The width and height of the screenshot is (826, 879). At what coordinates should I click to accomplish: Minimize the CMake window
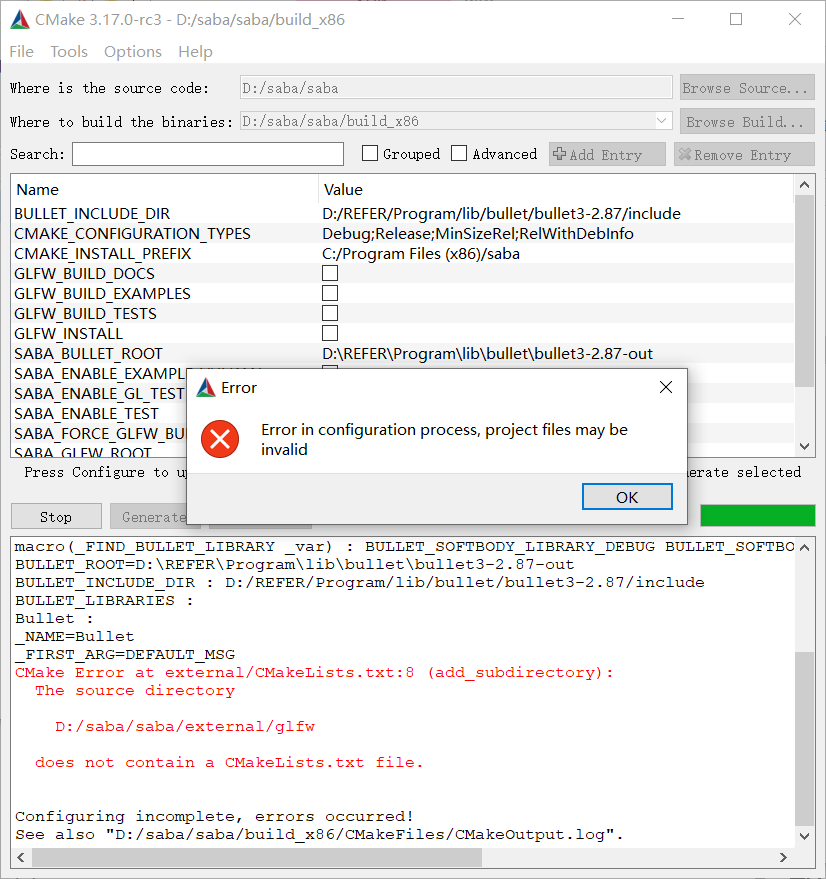[x=678, y=19]
